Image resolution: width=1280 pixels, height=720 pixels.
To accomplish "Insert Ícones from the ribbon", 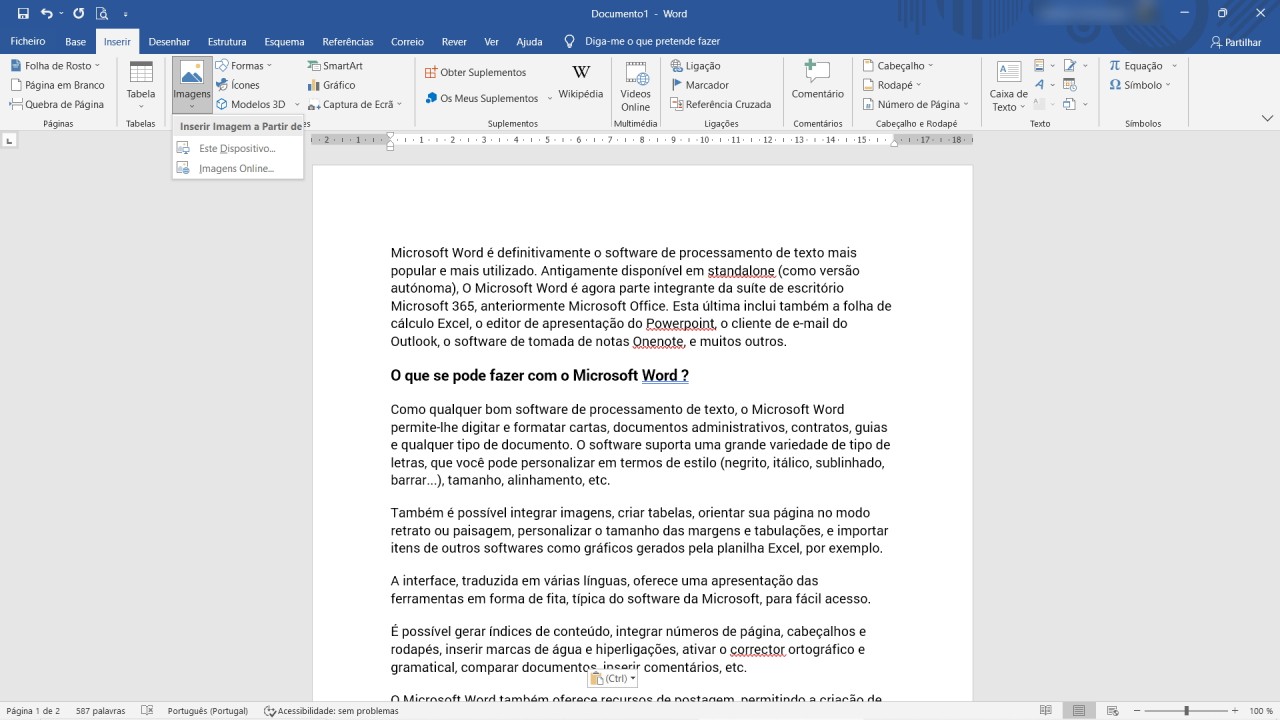I will tap(238, 85).
